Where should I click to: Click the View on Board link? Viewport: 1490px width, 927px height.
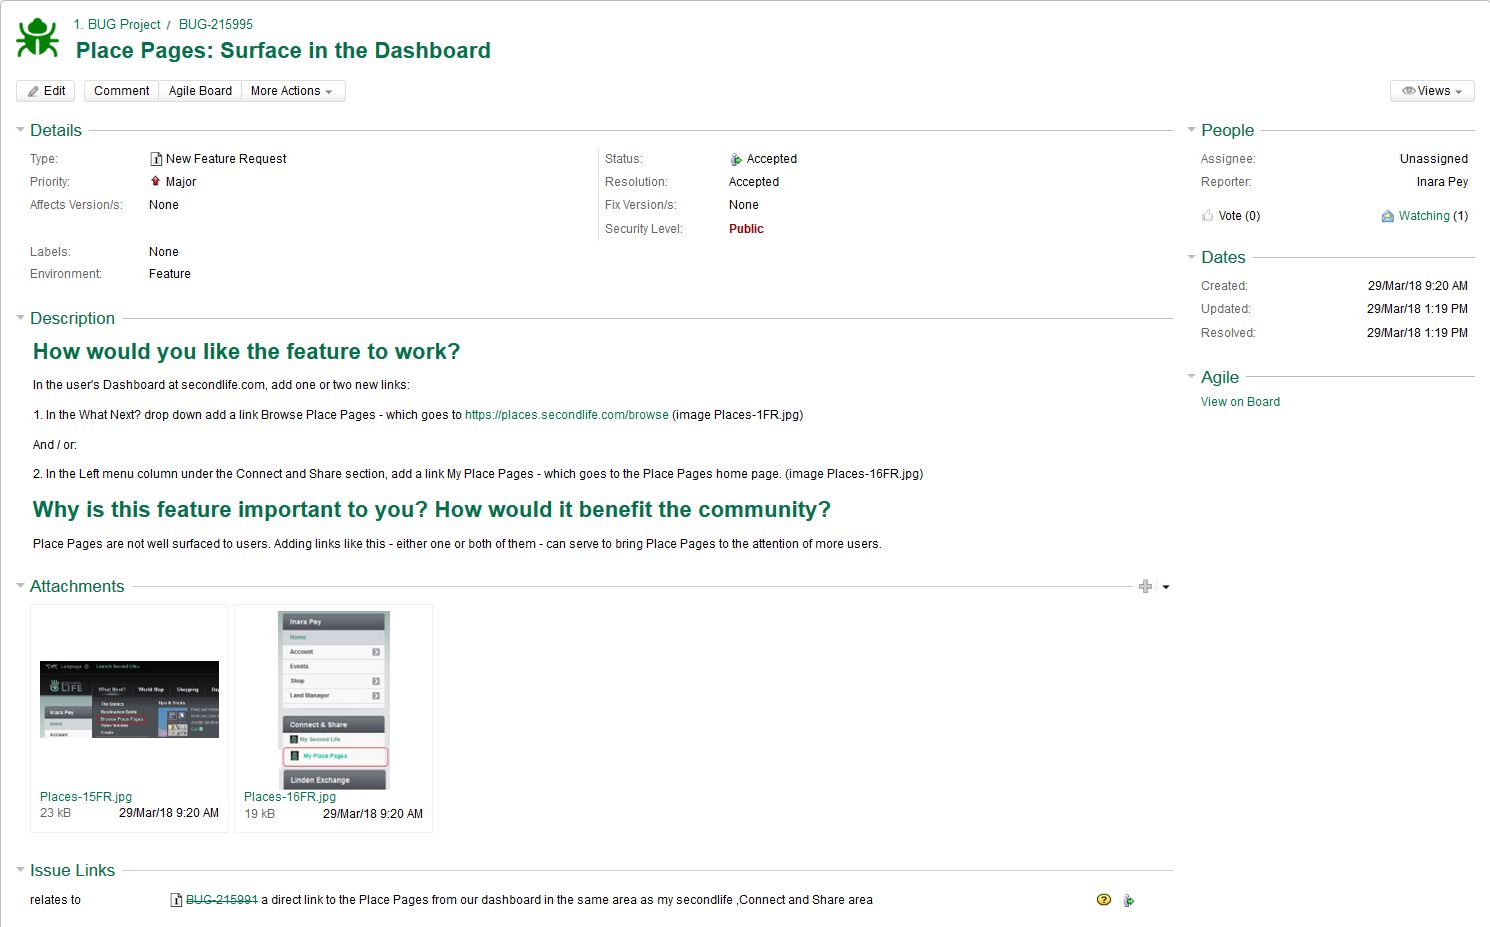pyautogui.click(x=1240, y=402)
